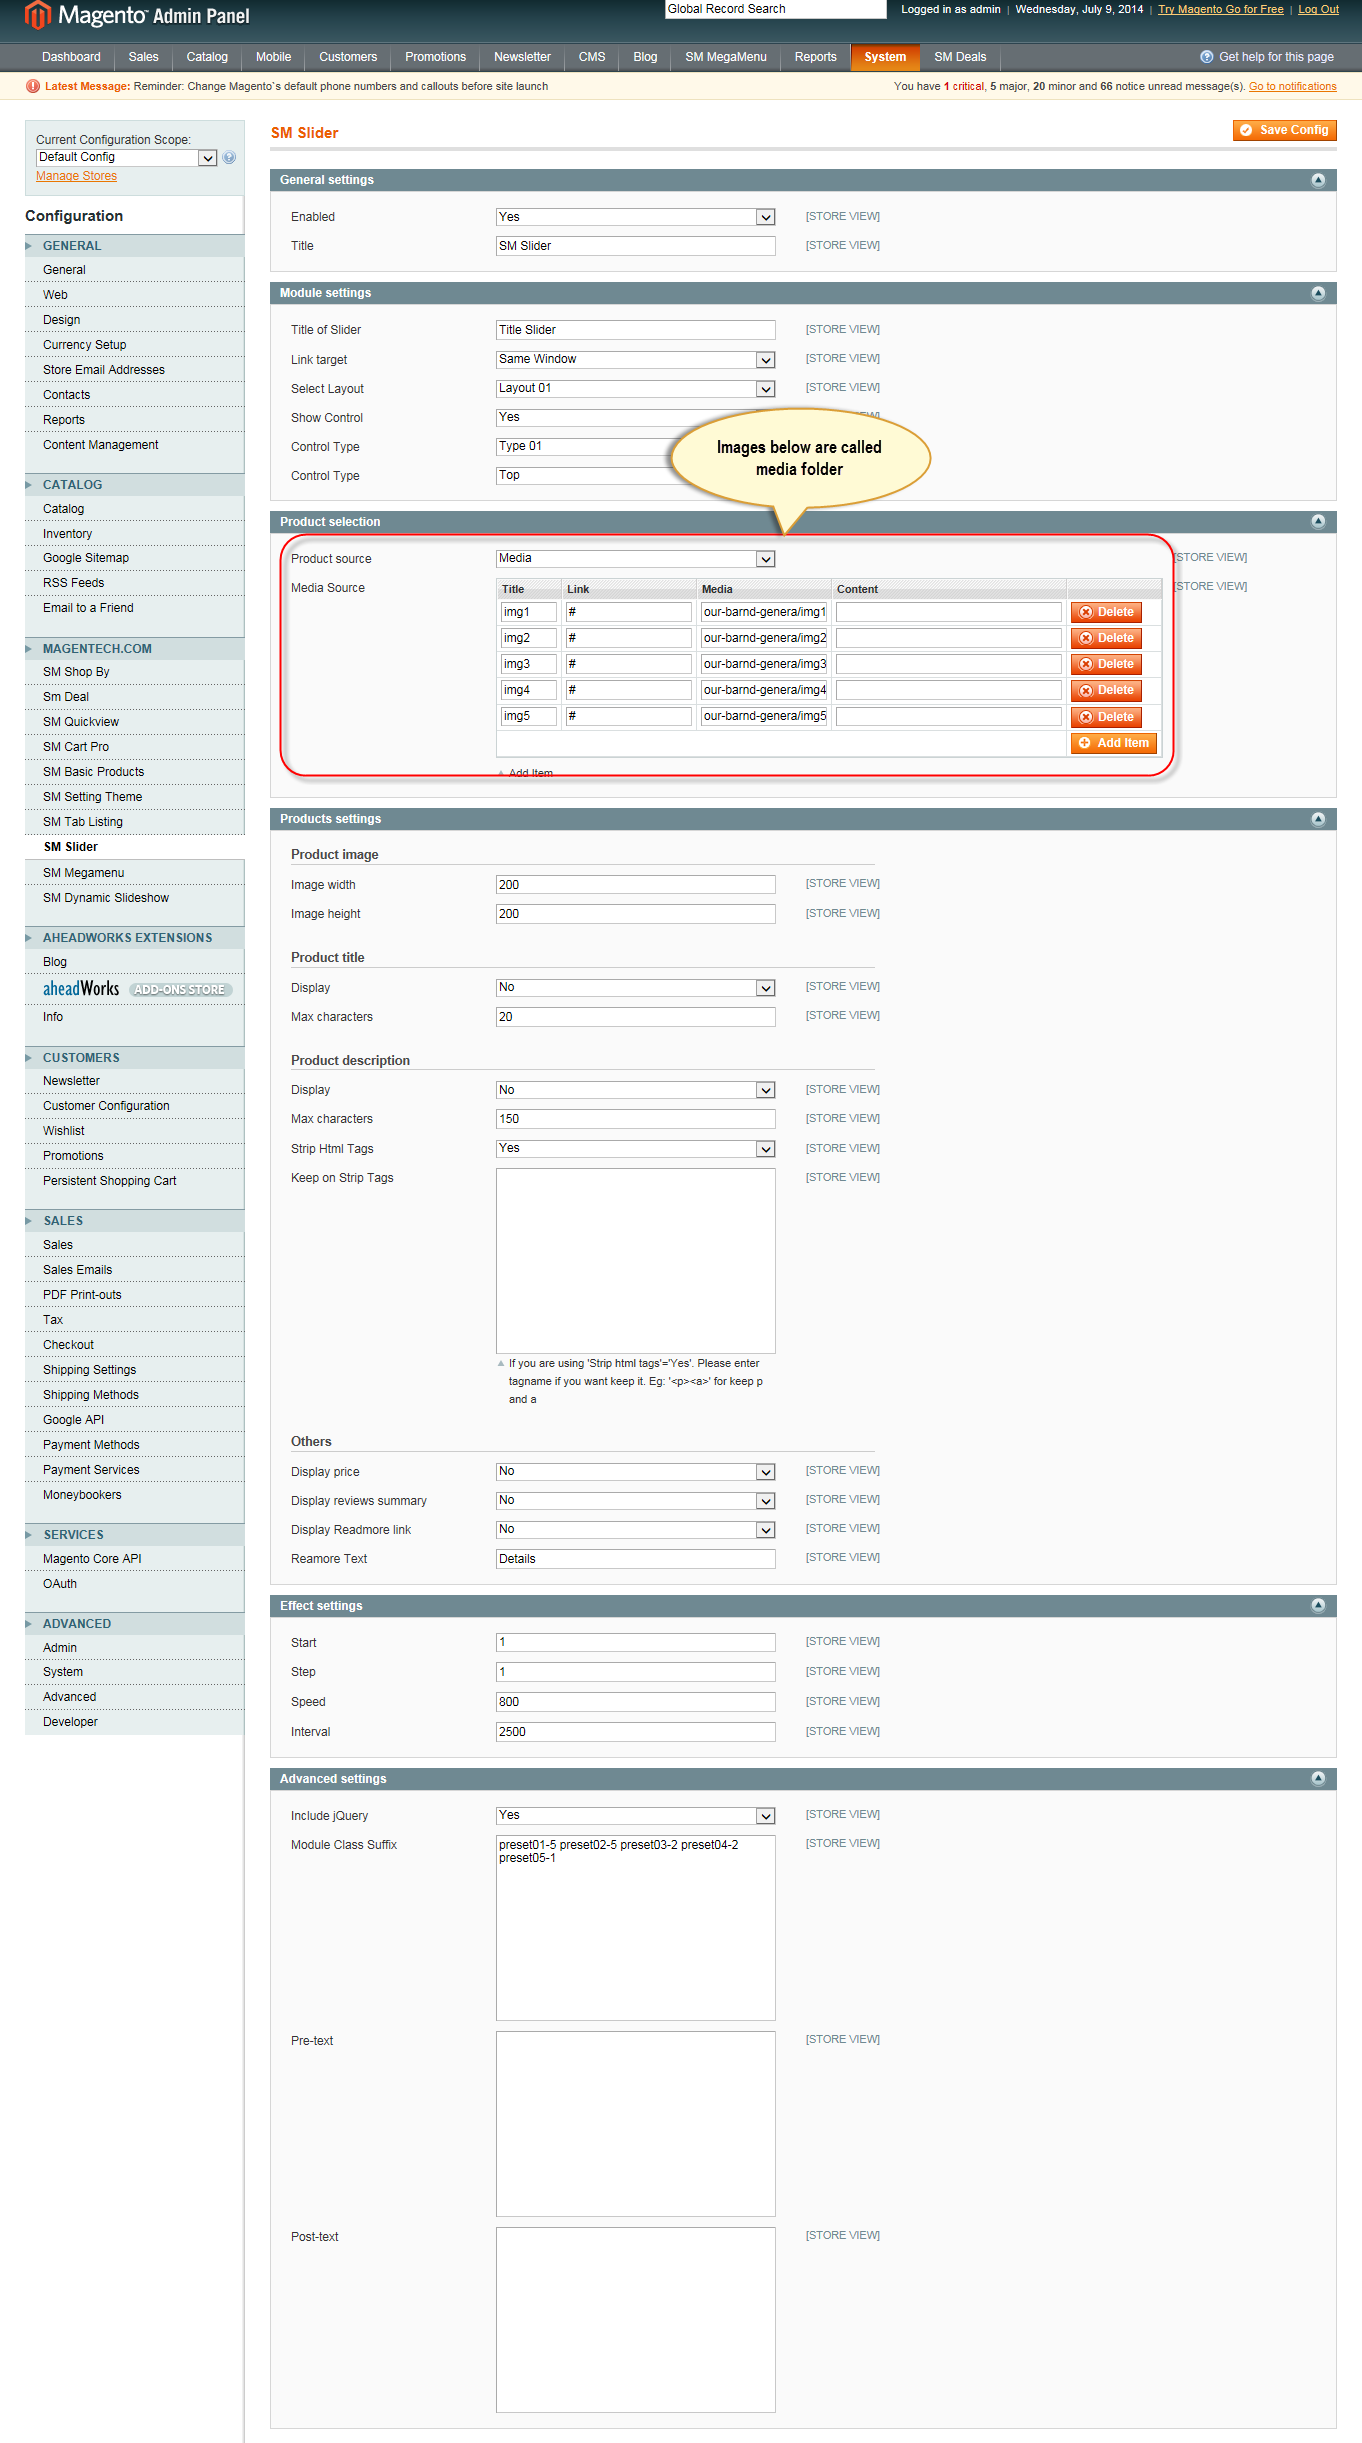
Task: Collapse the Module settings section using its arrow icon
Action: (1317, 293)
